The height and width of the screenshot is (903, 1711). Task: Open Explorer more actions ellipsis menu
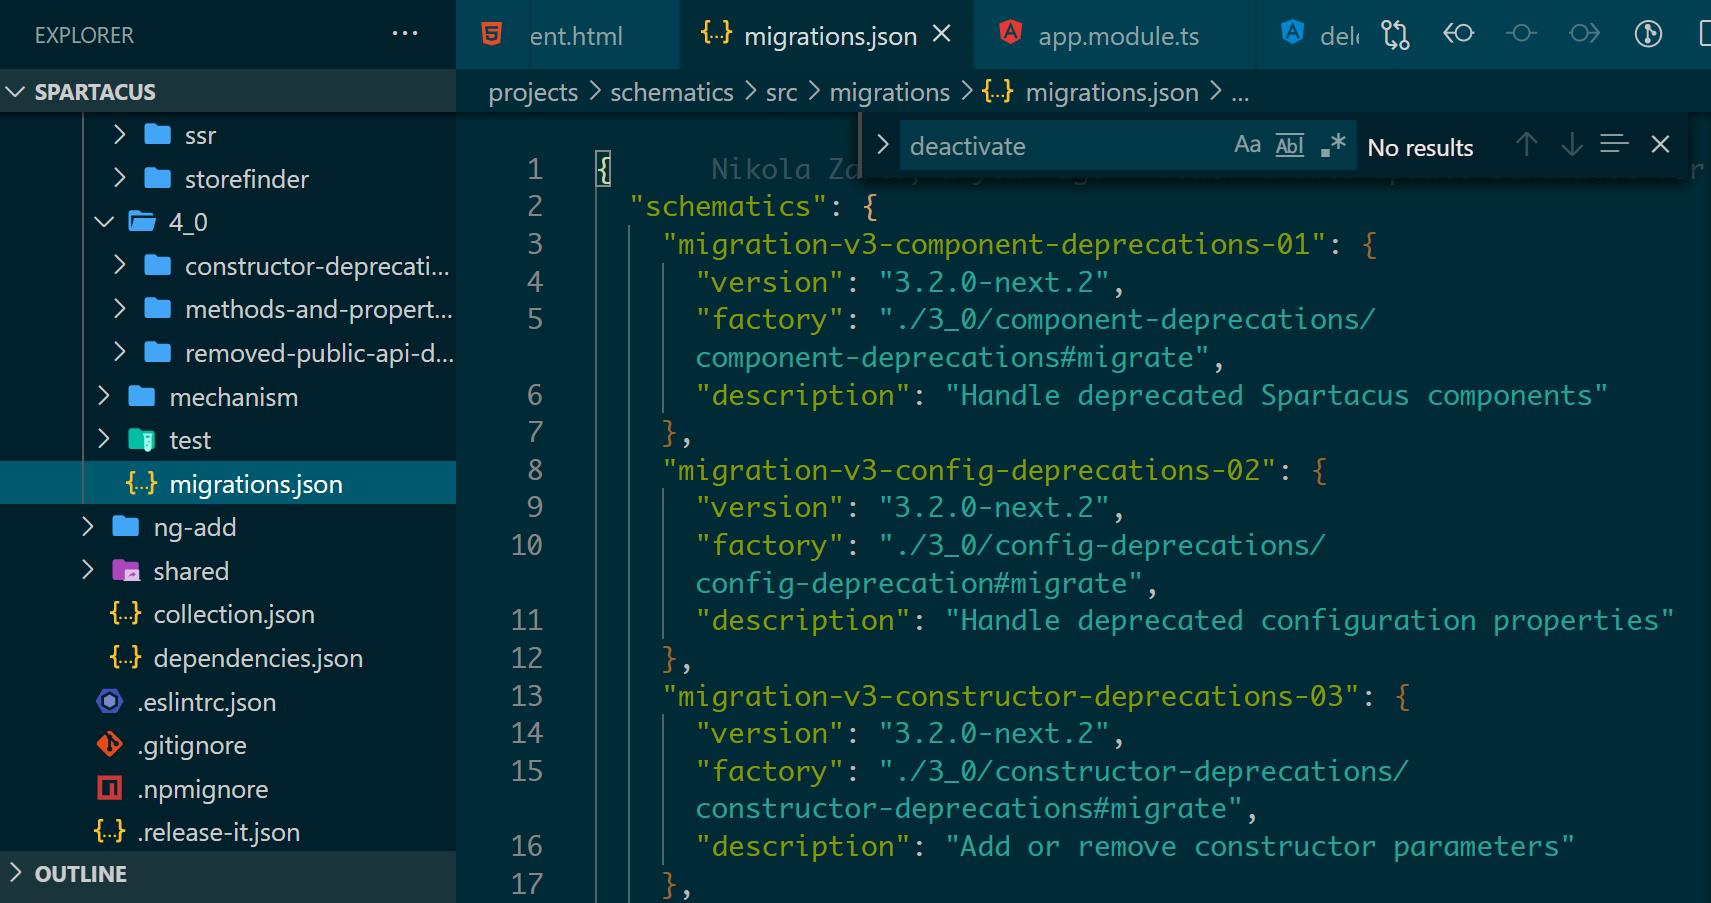tap(405, 34)
